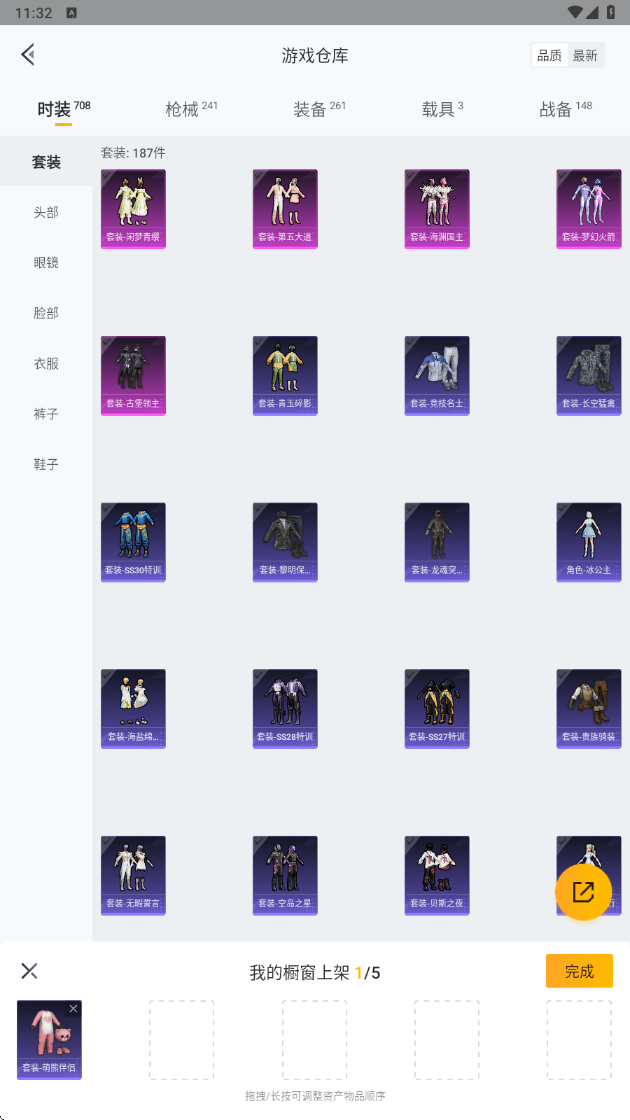The image size is (630, 1120).
Task: Tick the checkmark on 套装-海洲国主 item
Action: click(411, 175)
